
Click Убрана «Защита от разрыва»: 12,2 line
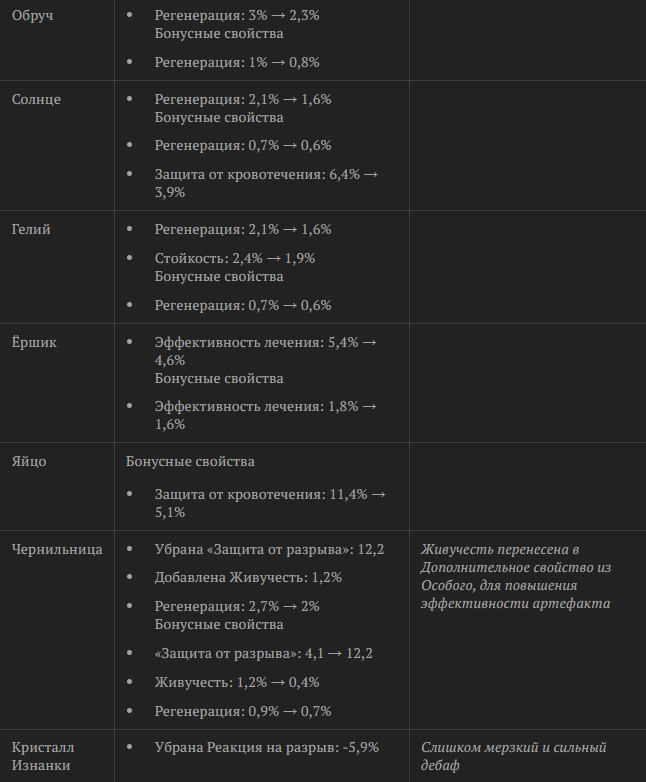(269, 550)
